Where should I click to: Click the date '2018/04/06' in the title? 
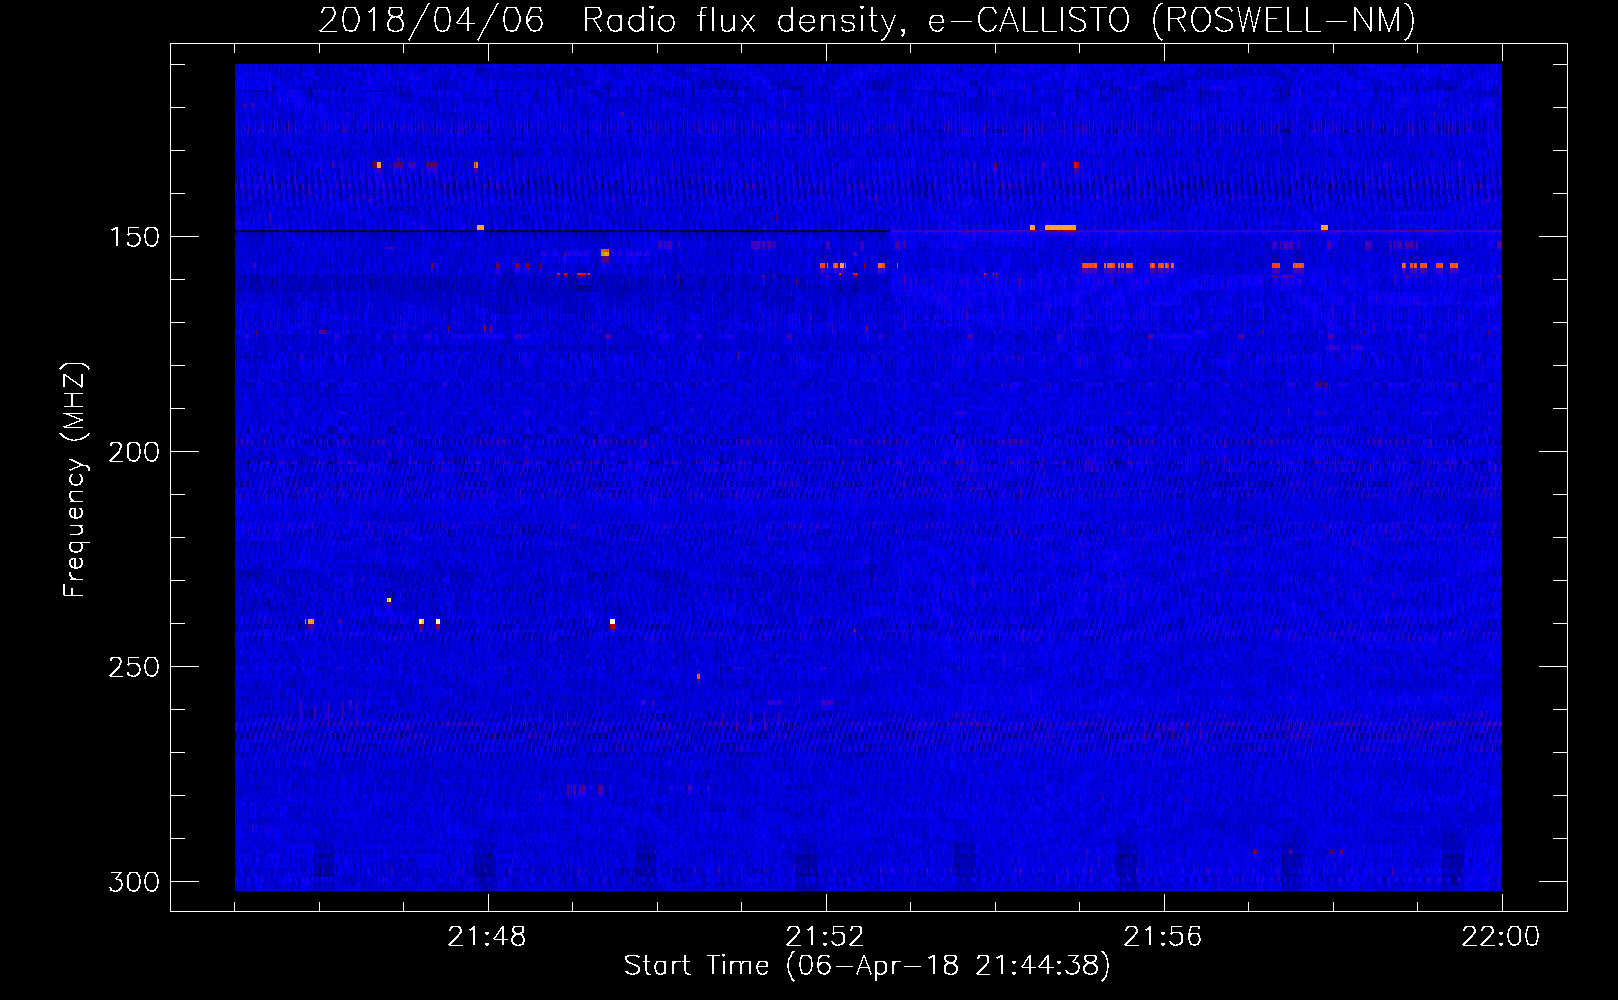pyautogui.click(x=431, y=20)
